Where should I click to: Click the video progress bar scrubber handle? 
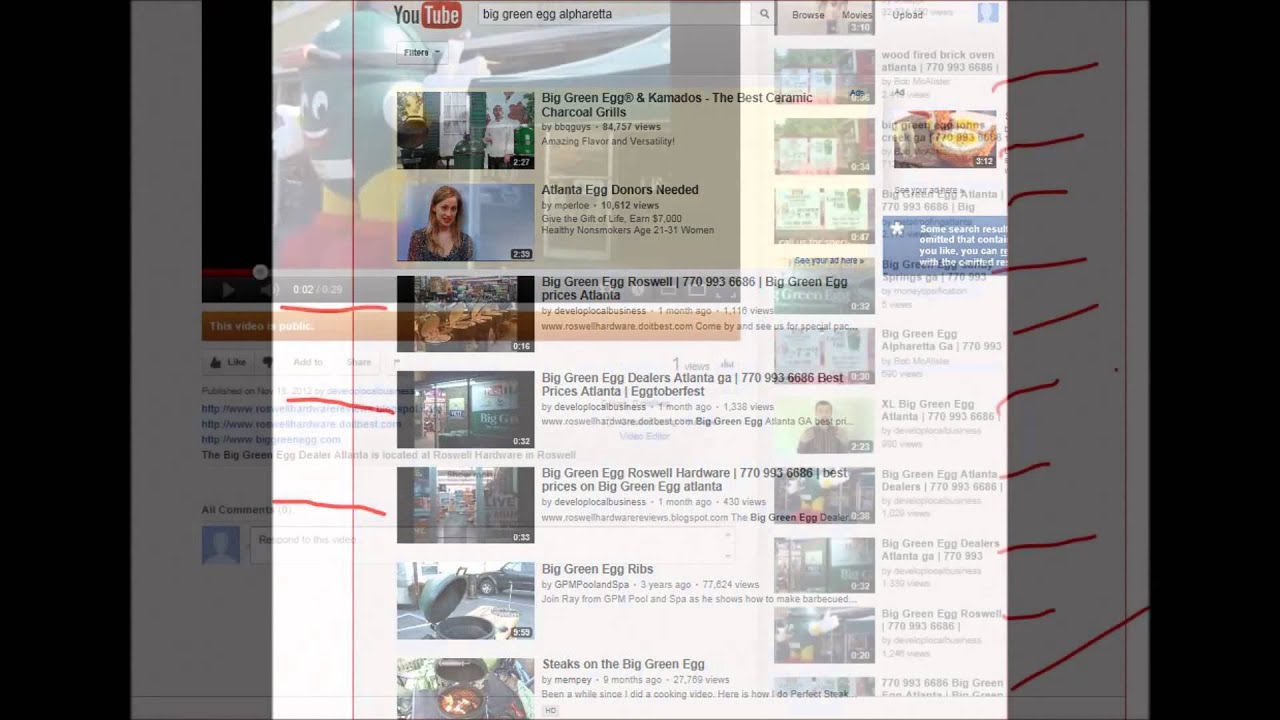coord(260,272)
